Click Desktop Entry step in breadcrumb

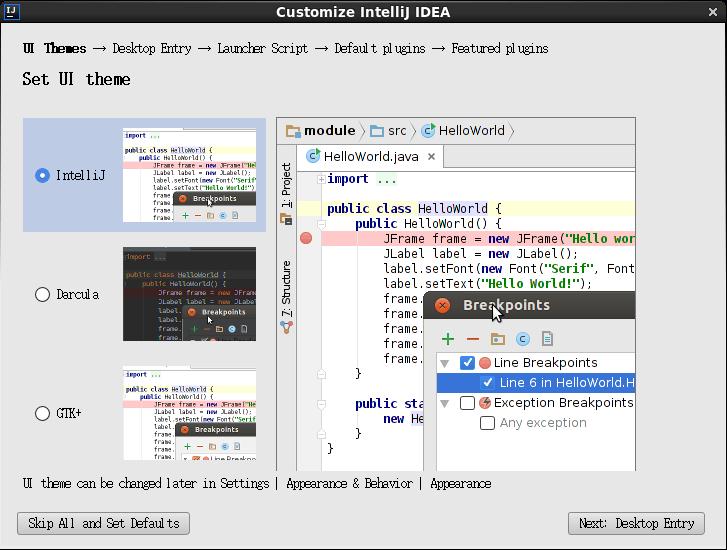pos(152,48)
